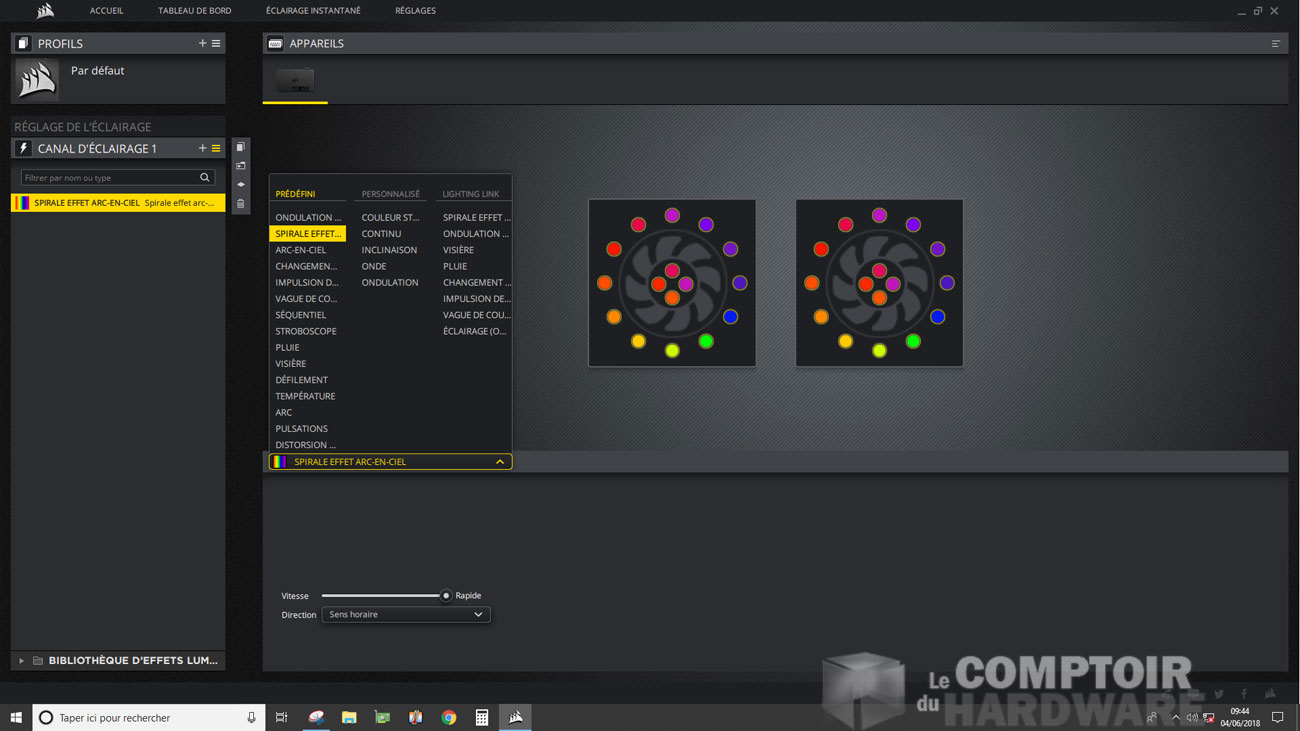Click the Appareils panel menu icon

coord(1276,43)
